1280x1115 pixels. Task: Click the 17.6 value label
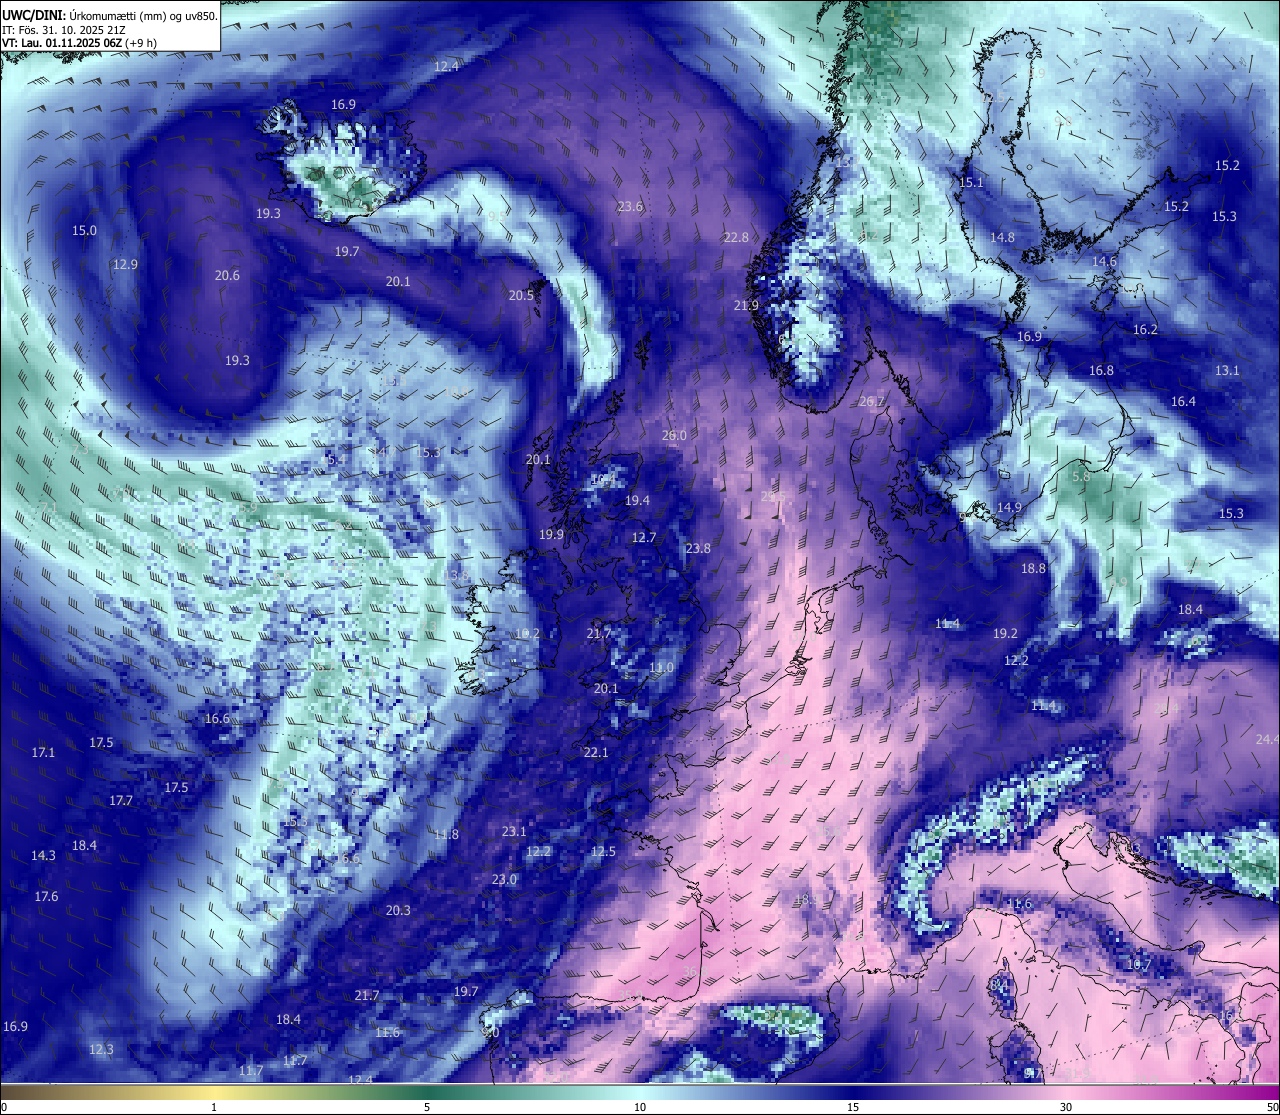46,897
